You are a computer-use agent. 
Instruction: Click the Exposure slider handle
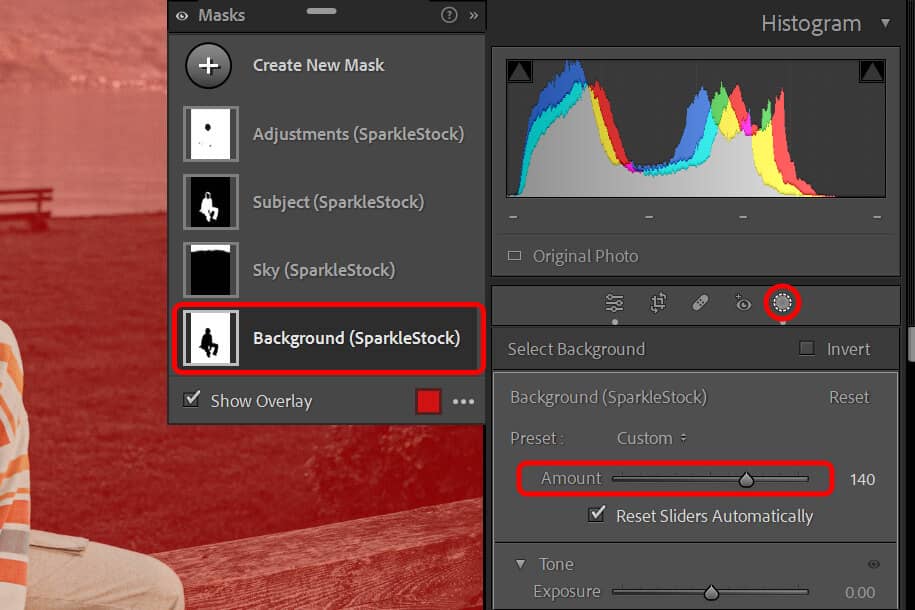[x=711, y=592]
